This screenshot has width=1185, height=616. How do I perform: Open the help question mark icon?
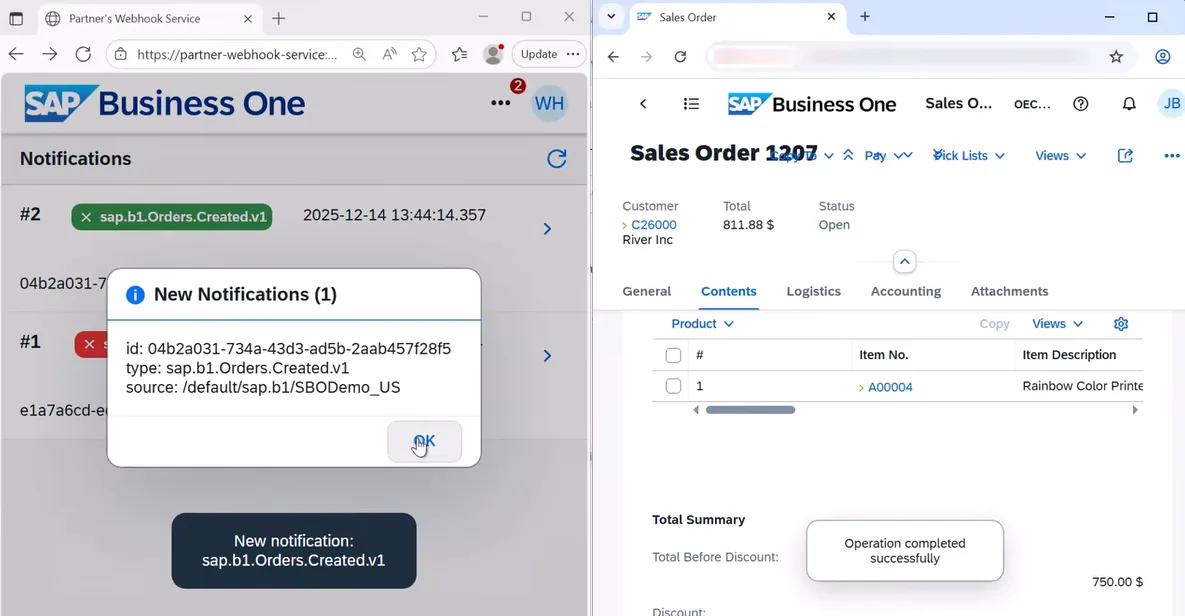(x=1080, y=104)
